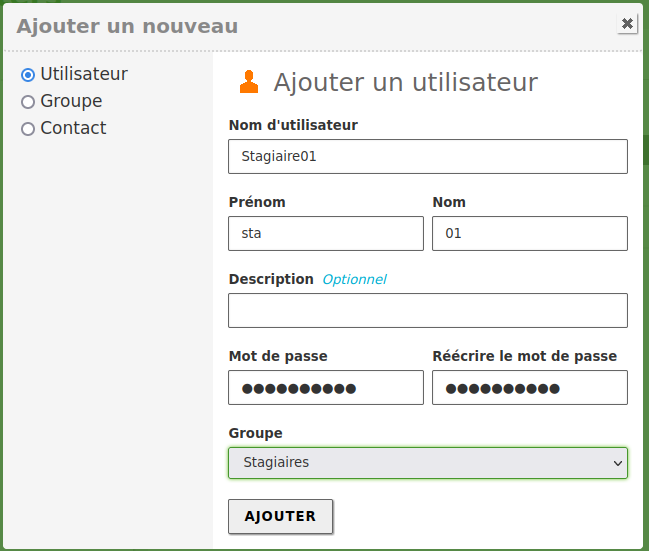The height and width of the screenshot is (551, 649).
Task: Click the AJOUTER button
Action: pyautogui.click(x=281, y=516)
